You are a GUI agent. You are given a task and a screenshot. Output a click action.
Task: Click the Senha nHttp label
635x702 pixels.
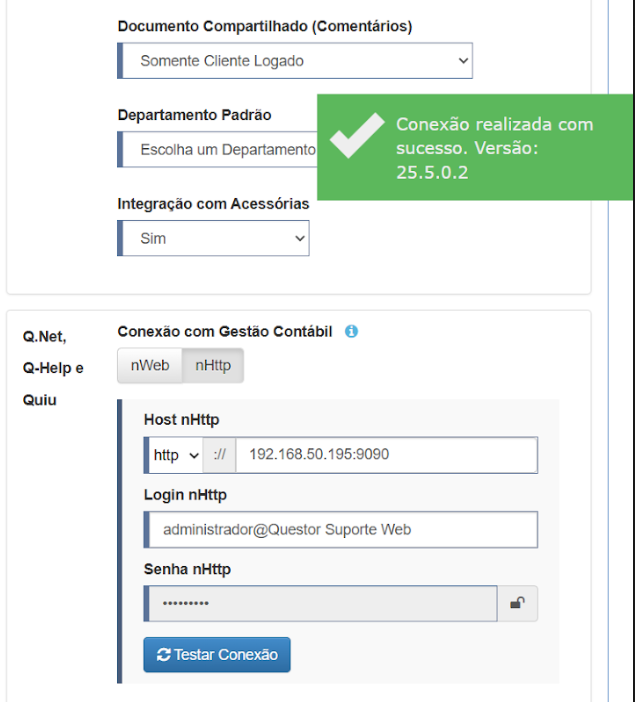coord(187,569)
